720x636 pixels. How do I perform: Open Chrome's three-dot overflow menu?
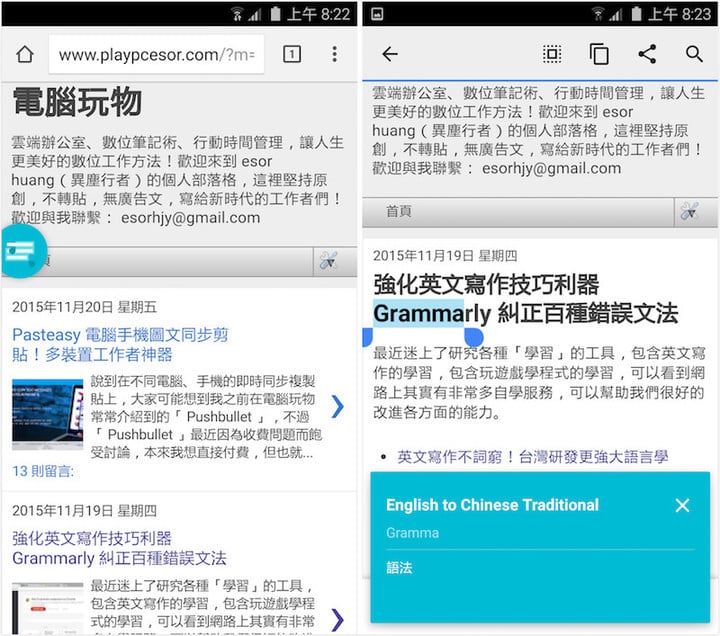[334, 54]
